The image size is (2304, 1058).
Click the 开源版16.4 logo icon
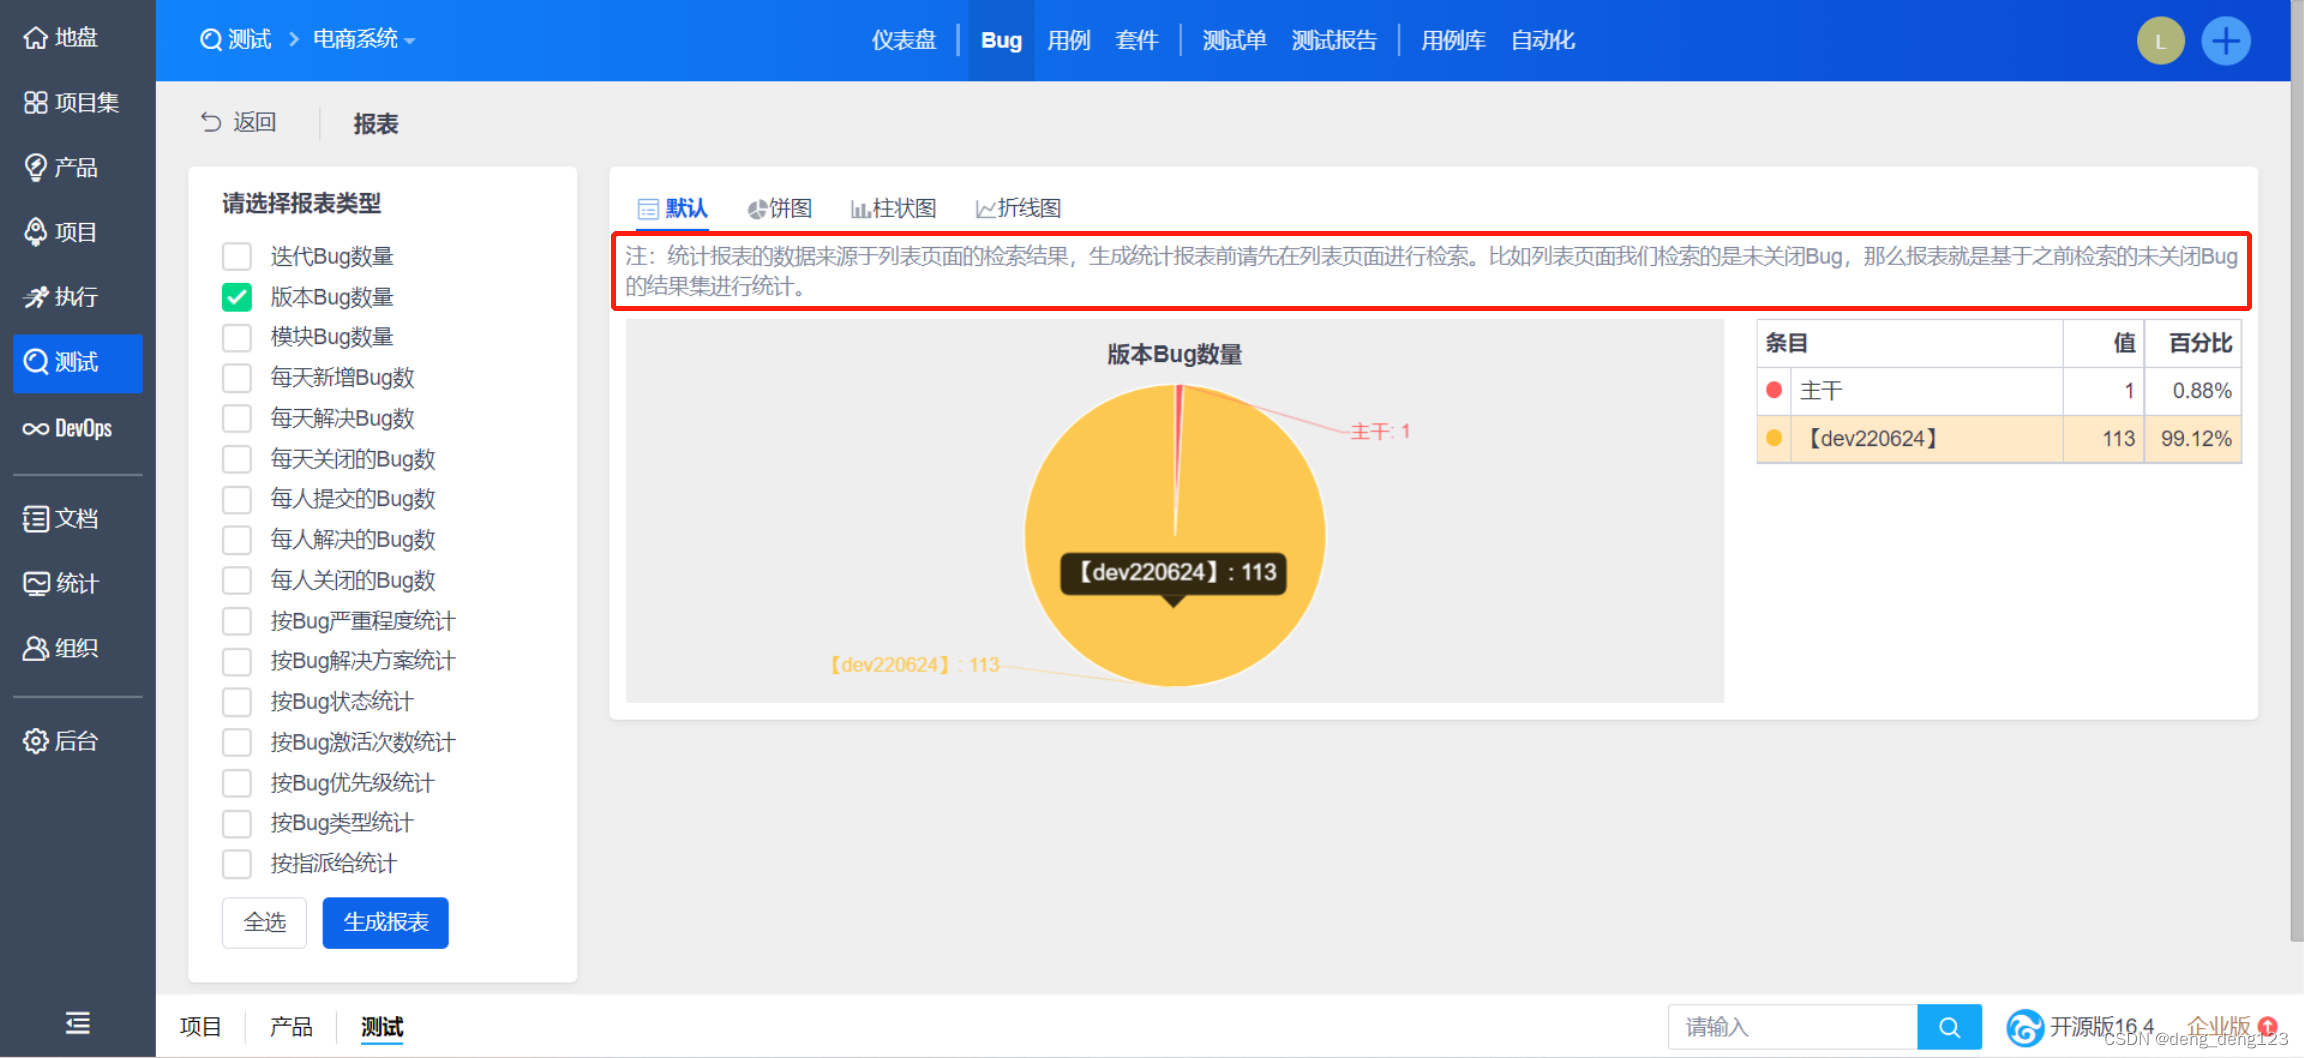[x=2025, y=1027]
